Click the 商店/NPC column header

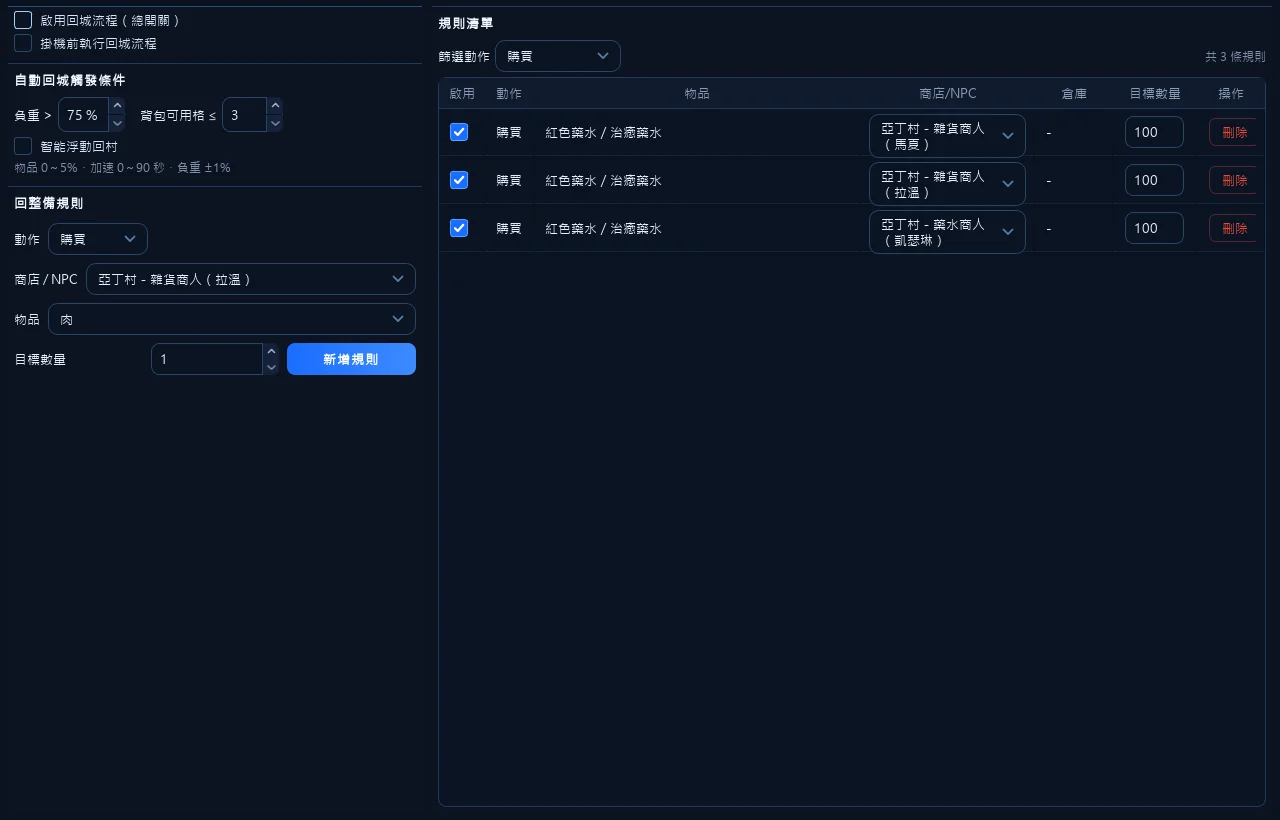coord(947,93)
